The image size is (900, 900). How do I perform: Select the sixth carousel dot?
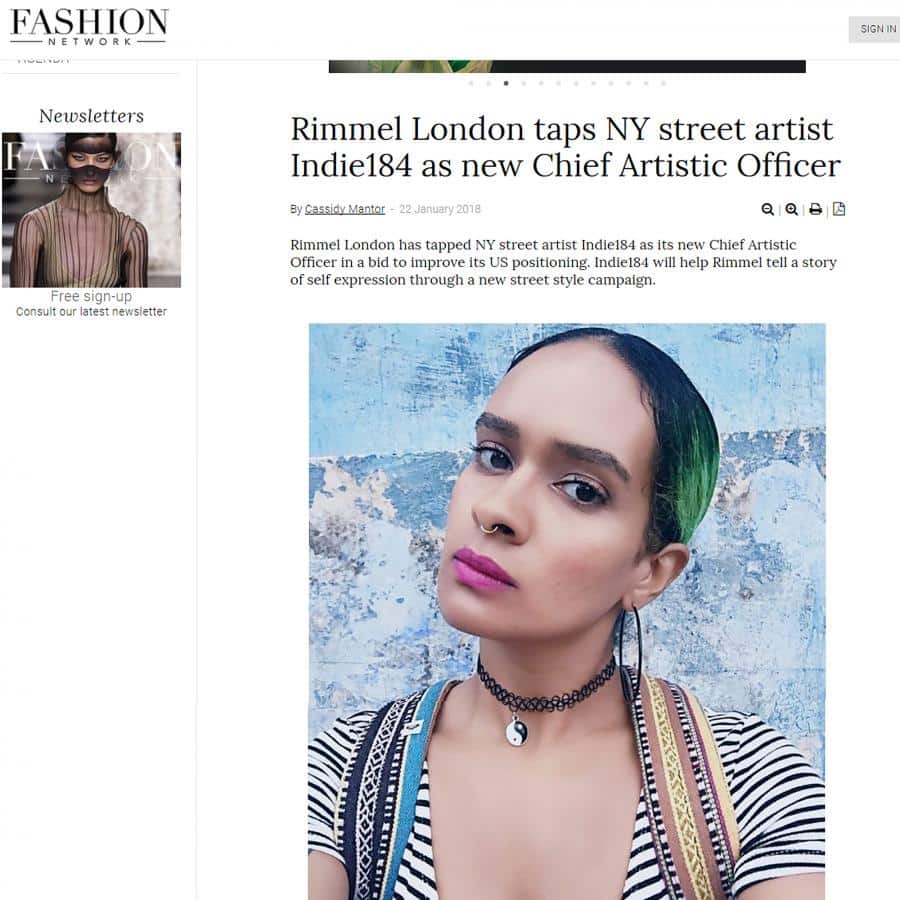[x=558, y=83]
